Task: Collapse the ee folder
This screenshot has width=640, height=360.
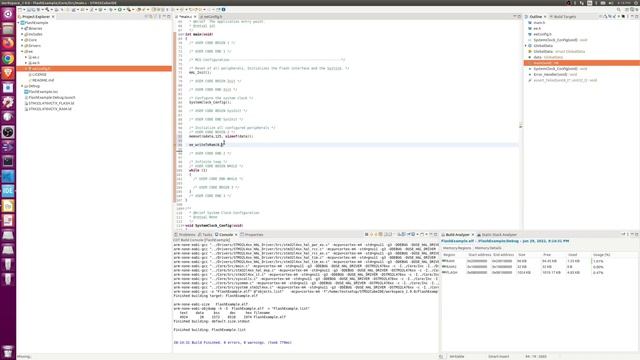Action: (22, 51)
